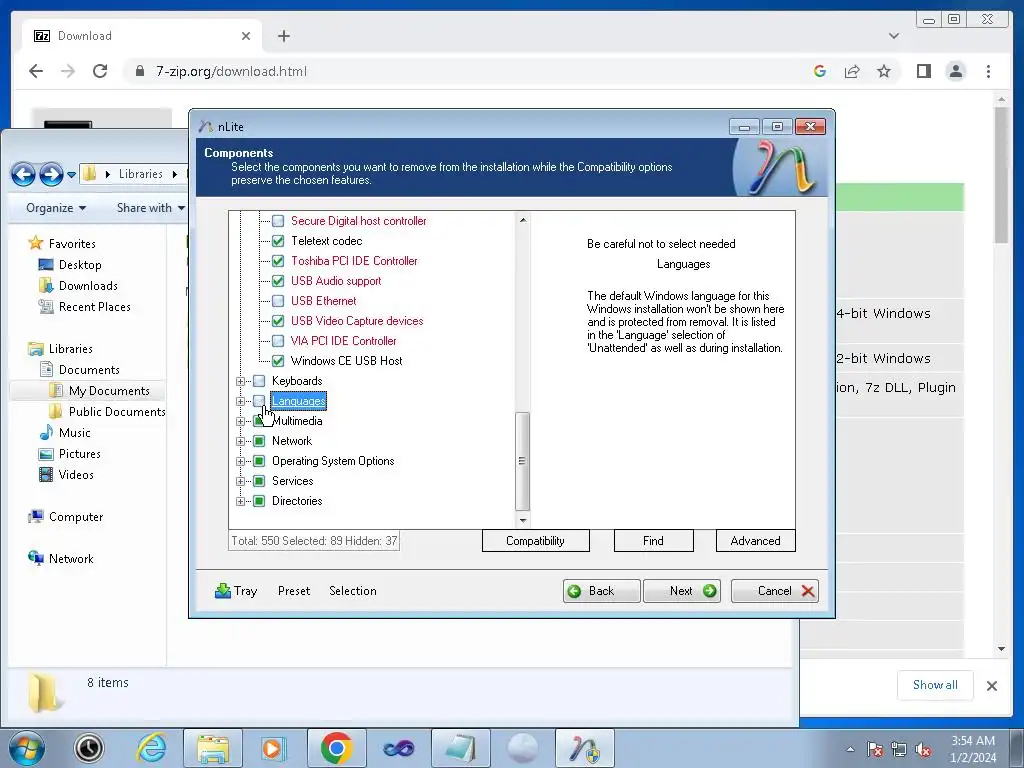This screenshot has width=1024, height=768.
Task: Check the USB Ethernet checkbox
Action: point(278,301)
